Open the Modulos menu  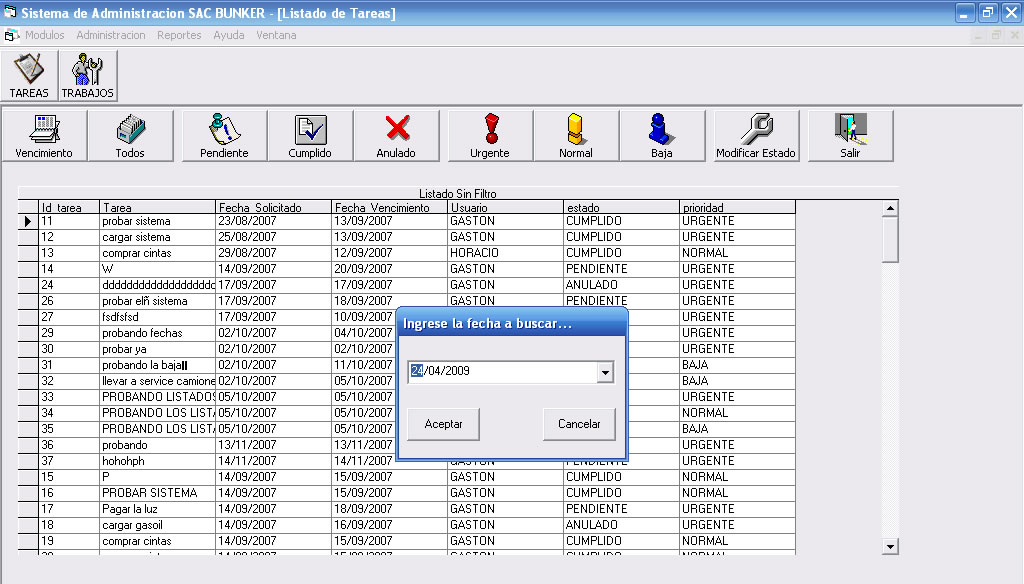pyautogui.click(x=44, y=35)
